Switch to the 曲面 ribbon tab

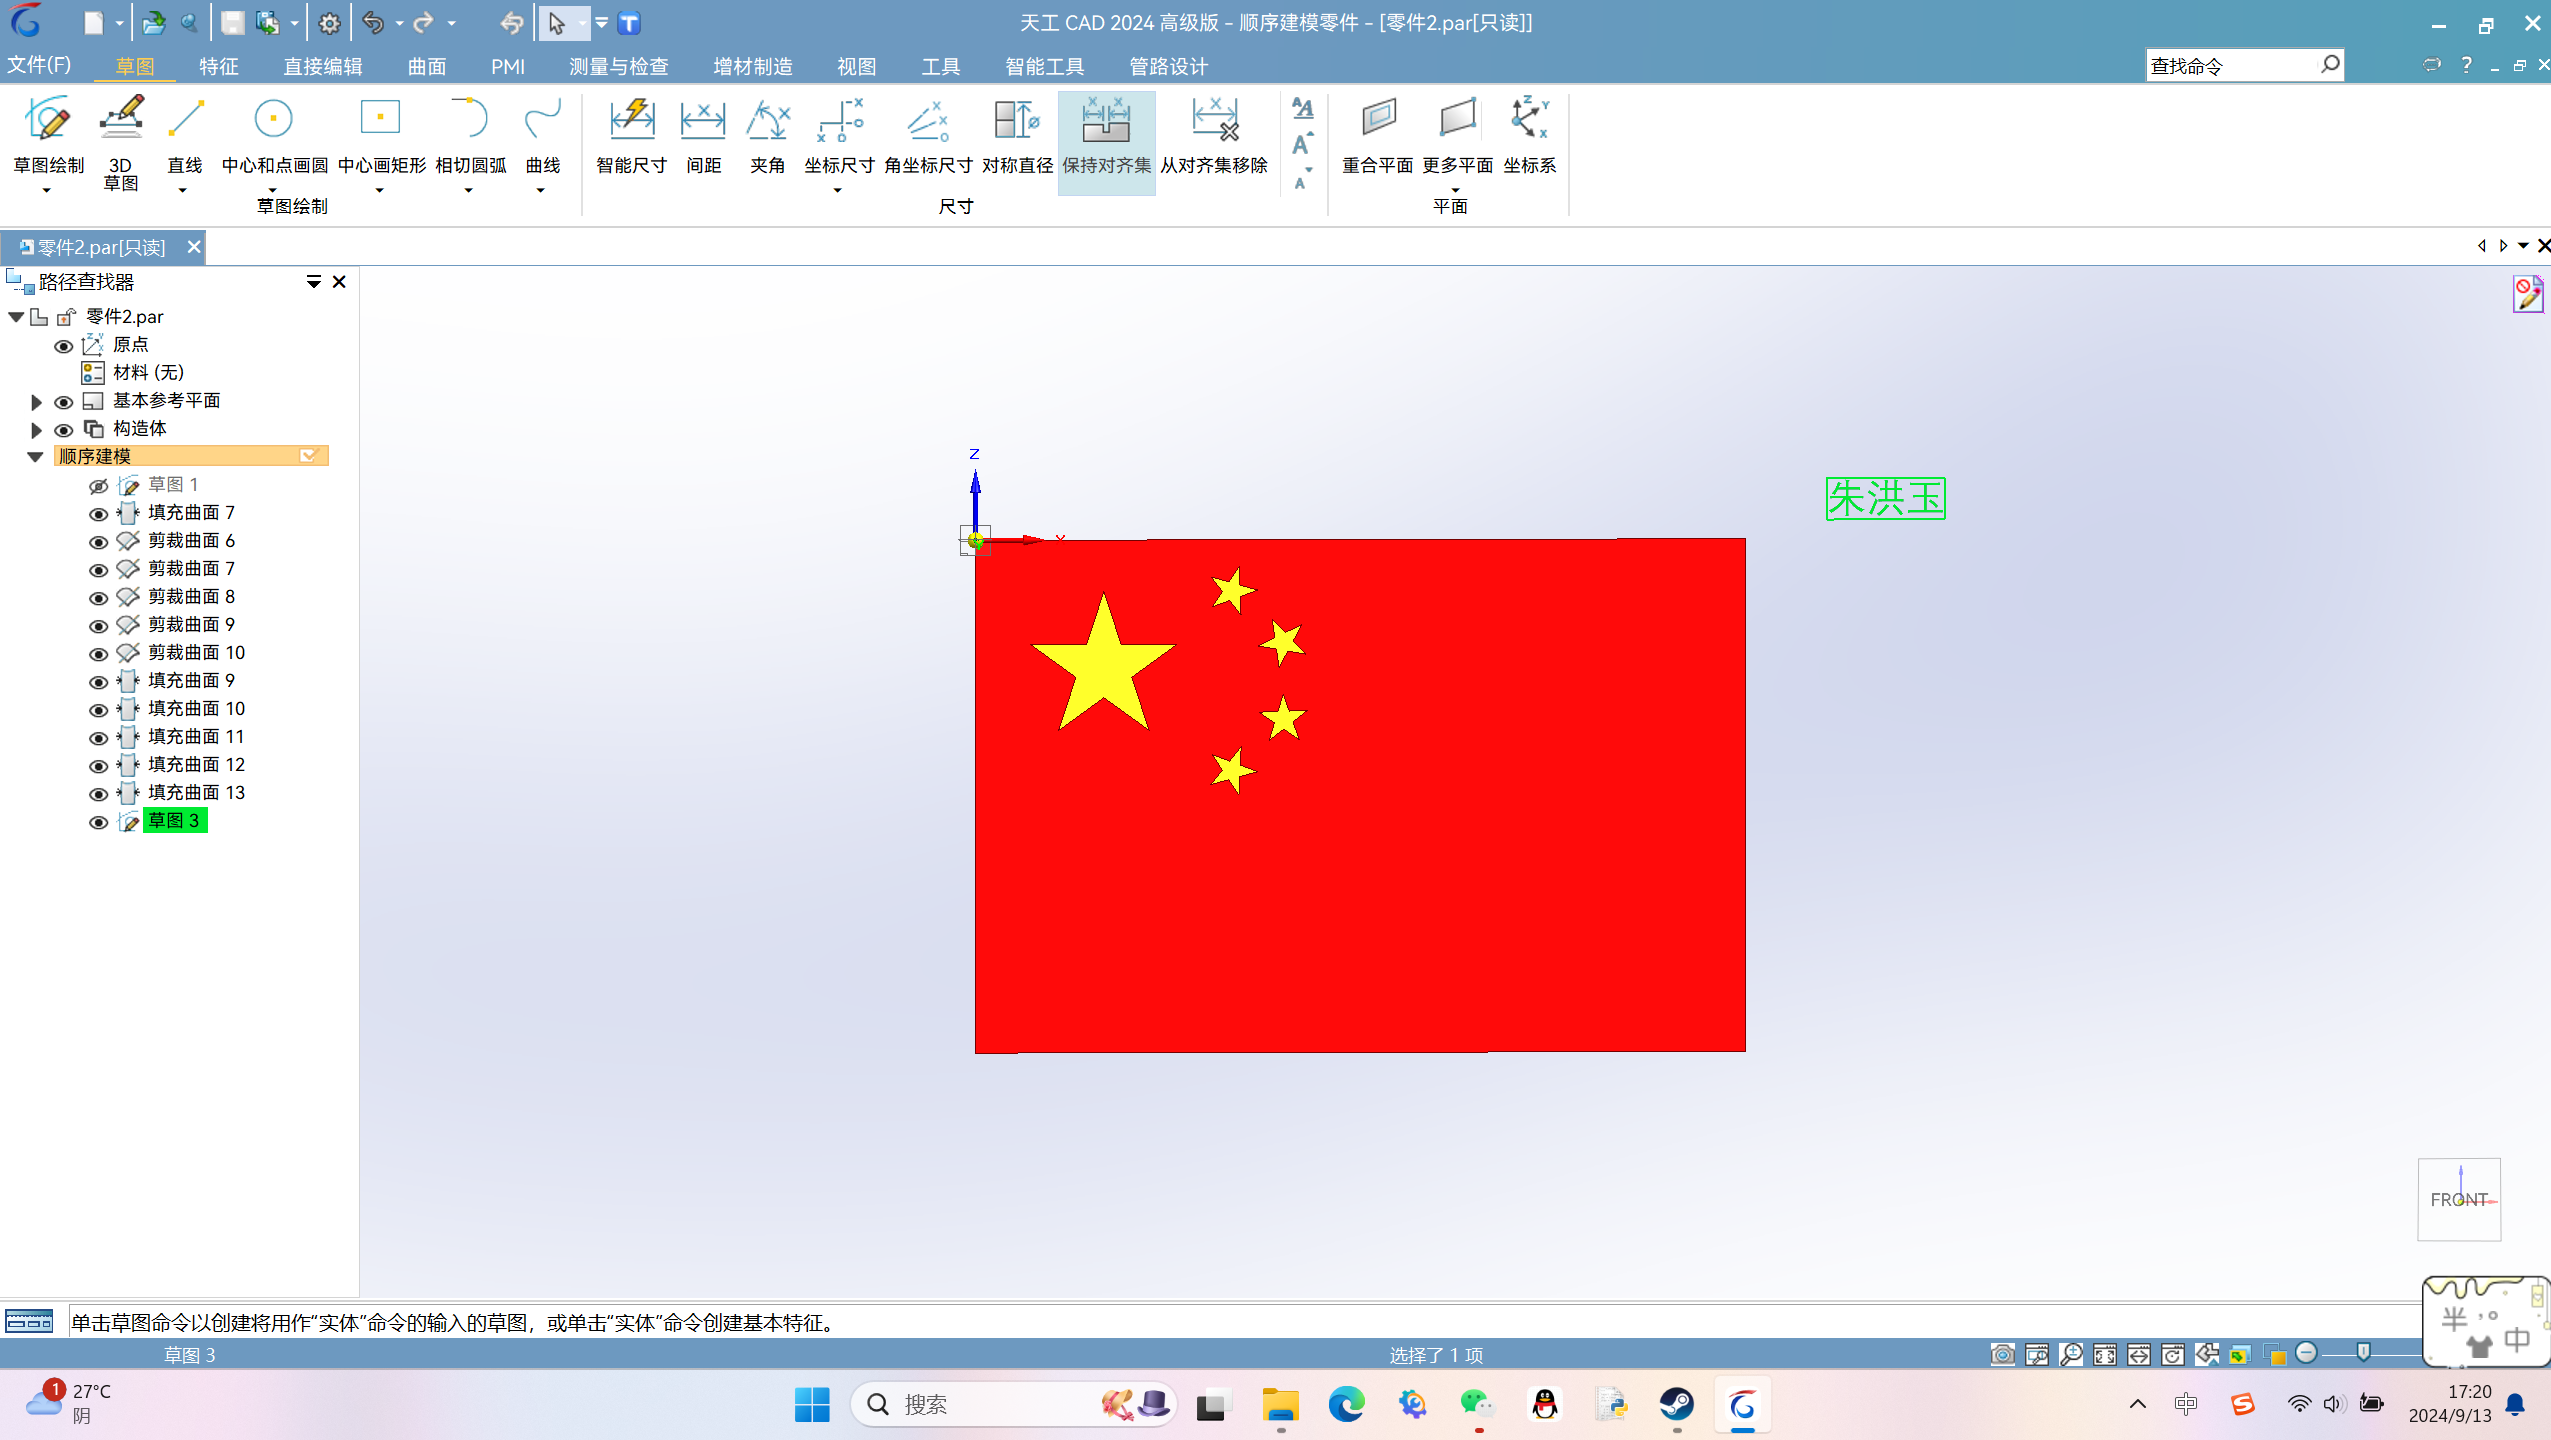[427, 66]
